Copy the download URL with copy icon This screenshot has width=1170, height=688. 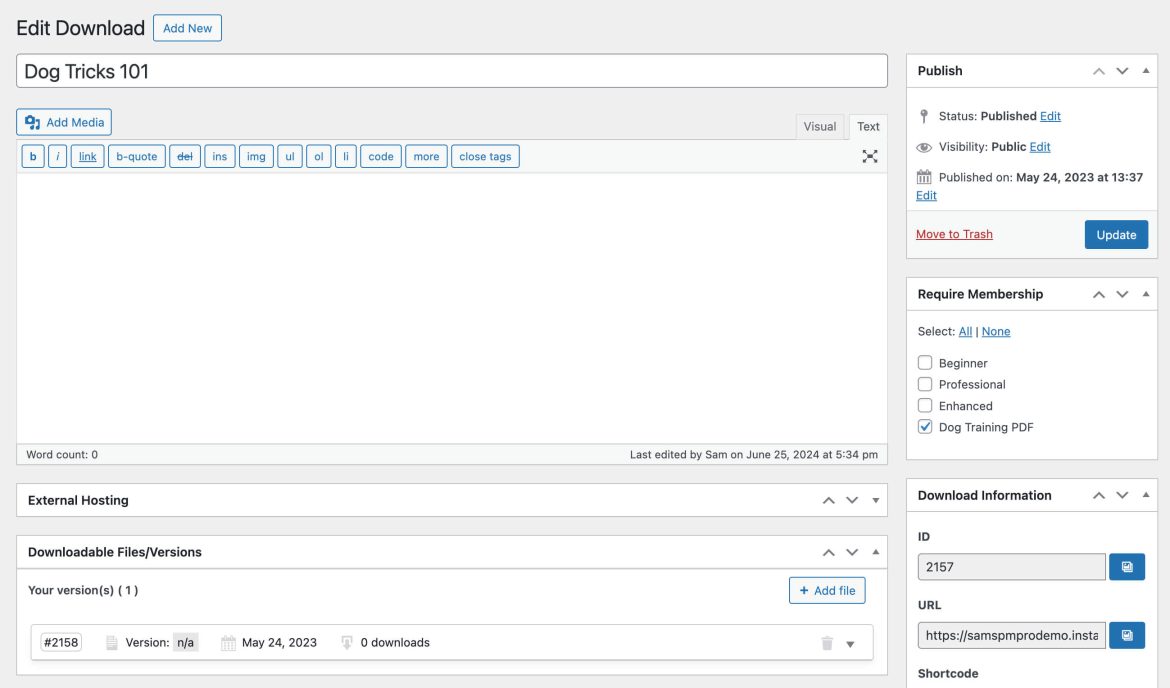coord(1127,635)
